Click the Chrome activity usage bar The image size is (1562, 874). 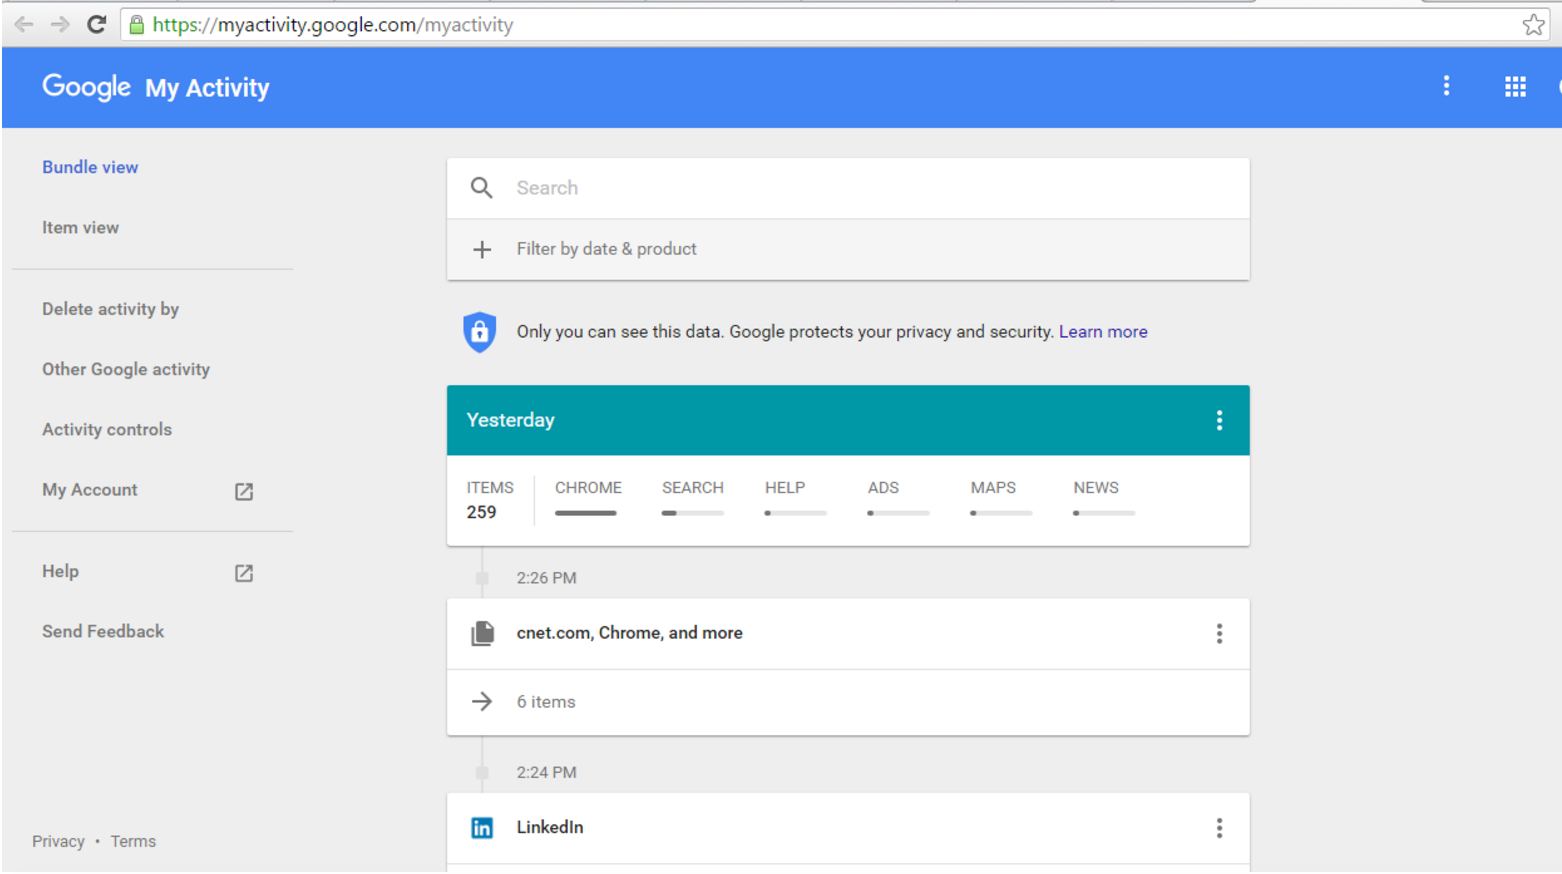(x=586, y=513)
